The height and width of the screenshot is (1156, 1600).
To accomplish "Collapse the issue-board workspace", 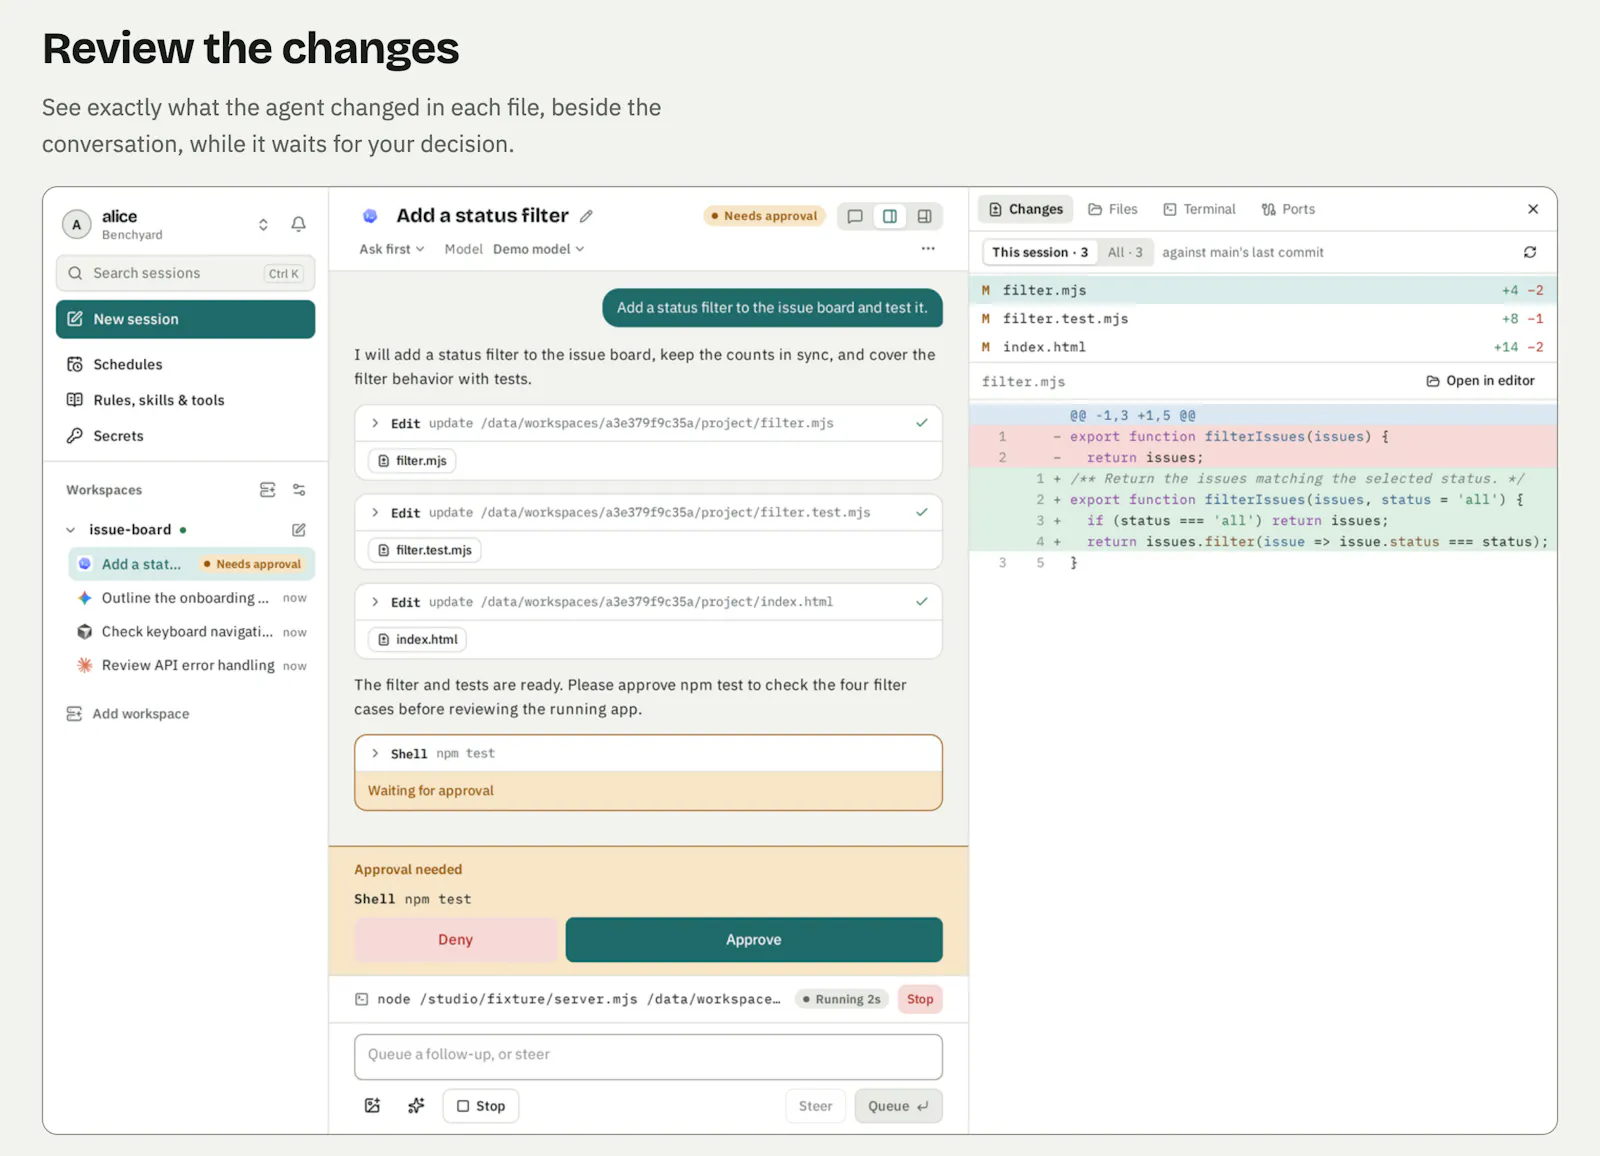I will pos(71,530).
